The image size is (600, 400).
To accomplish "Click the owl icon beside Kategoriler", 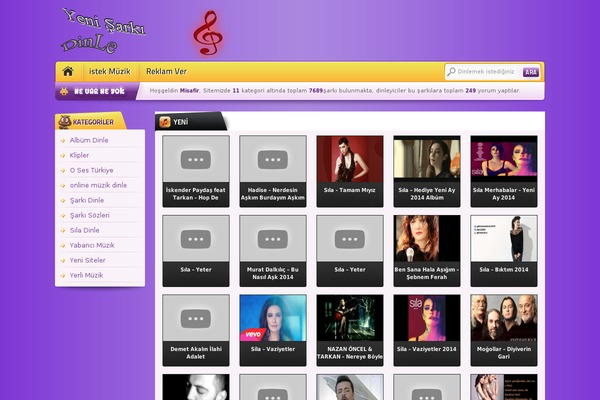I will tap(65, 122).
